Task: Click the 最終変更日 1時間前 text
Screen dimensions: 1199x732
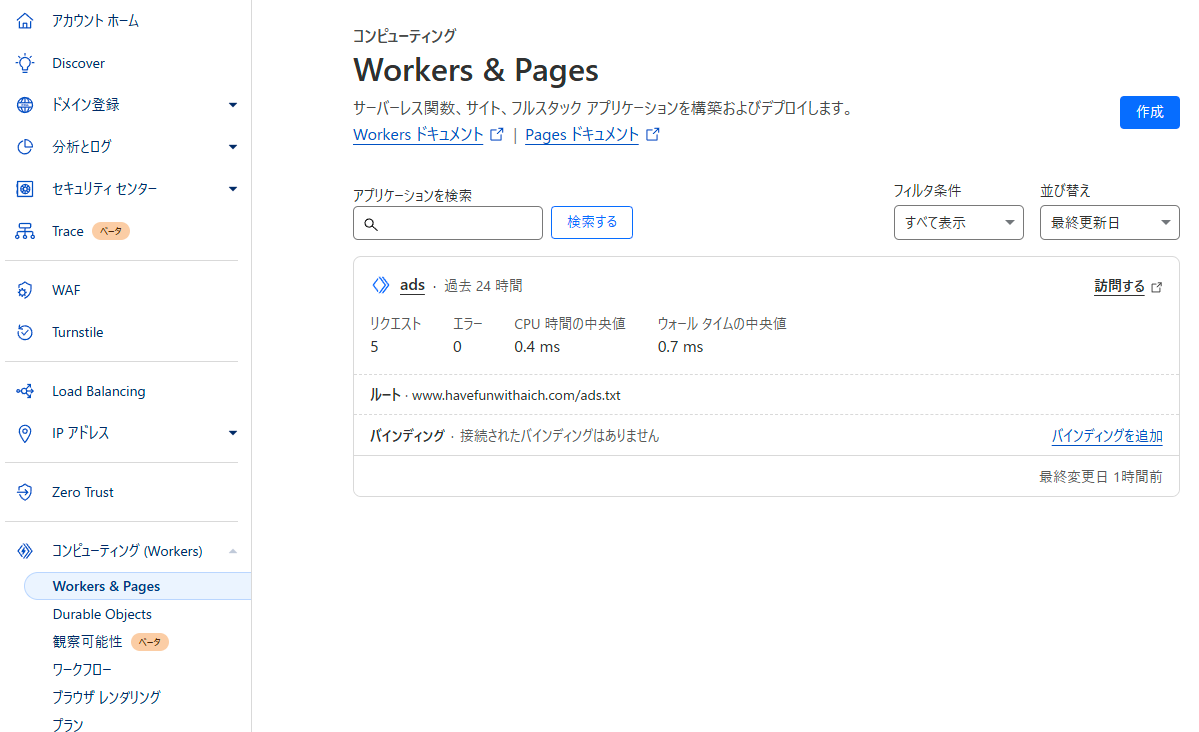Action: click(x=1100, y=477)
